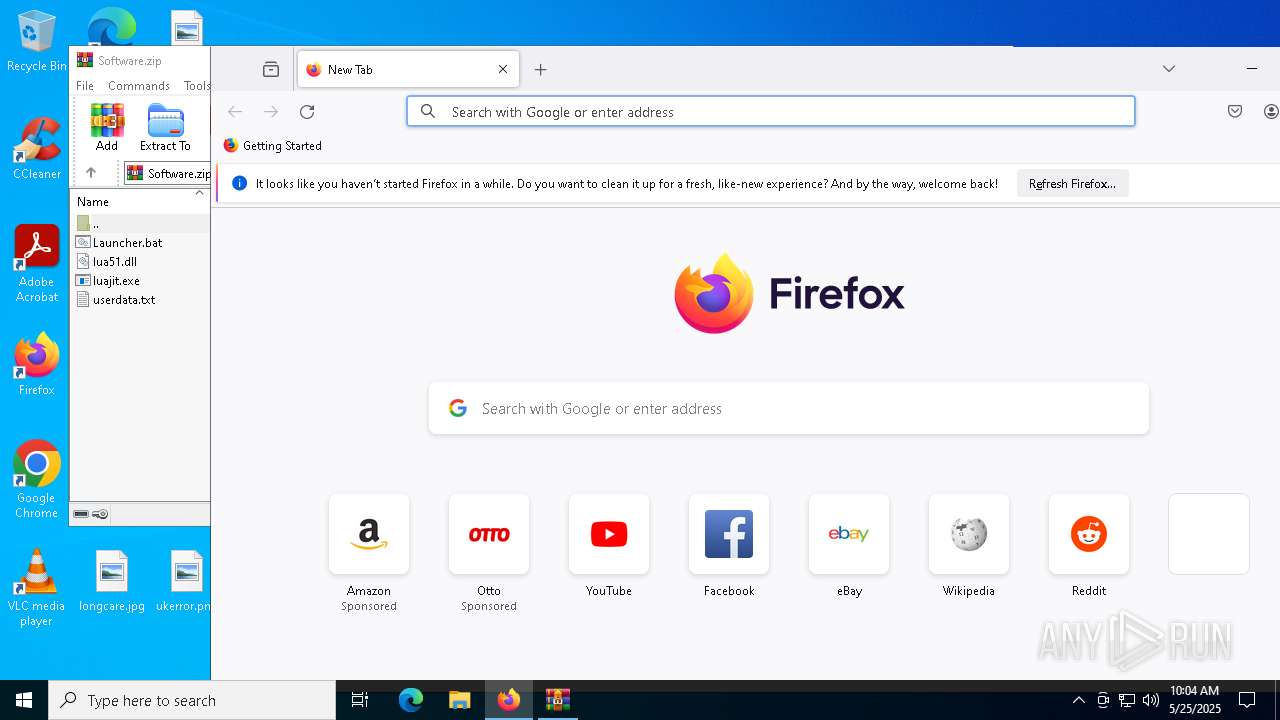This screenshot has height=720, width=1280.
Task: Open the Firefox account icon
Action: (x=1271, y=112)
